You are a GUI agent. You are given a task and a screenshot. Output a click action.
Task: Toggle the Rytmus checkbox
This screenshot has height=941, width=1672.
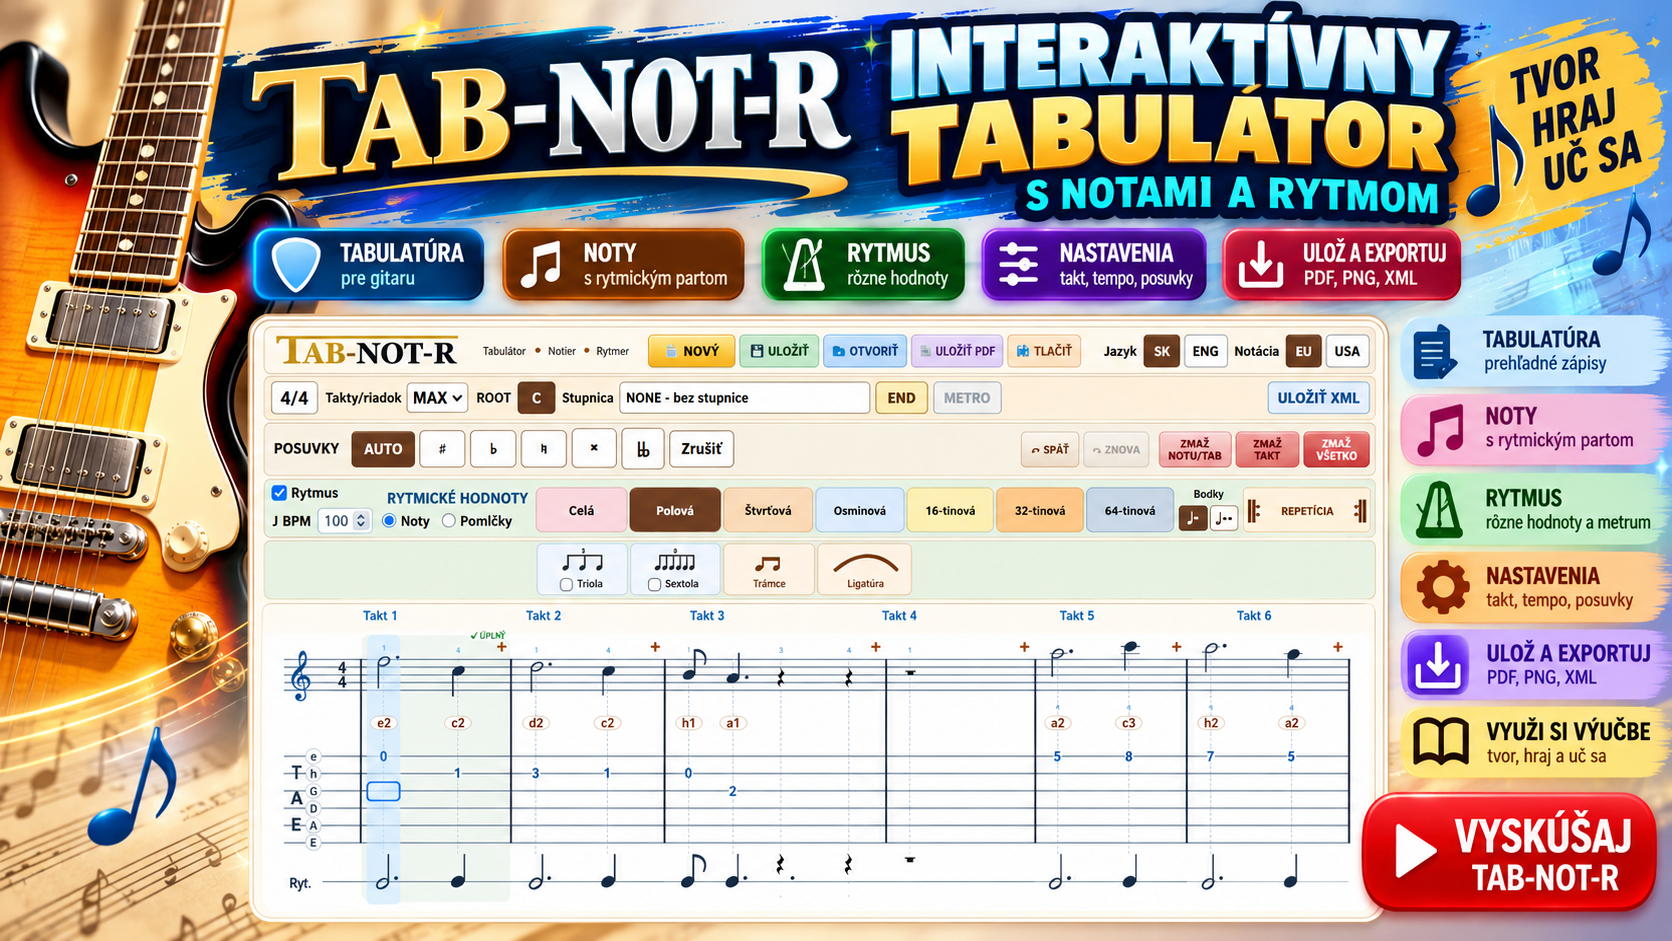pos(280,493)
